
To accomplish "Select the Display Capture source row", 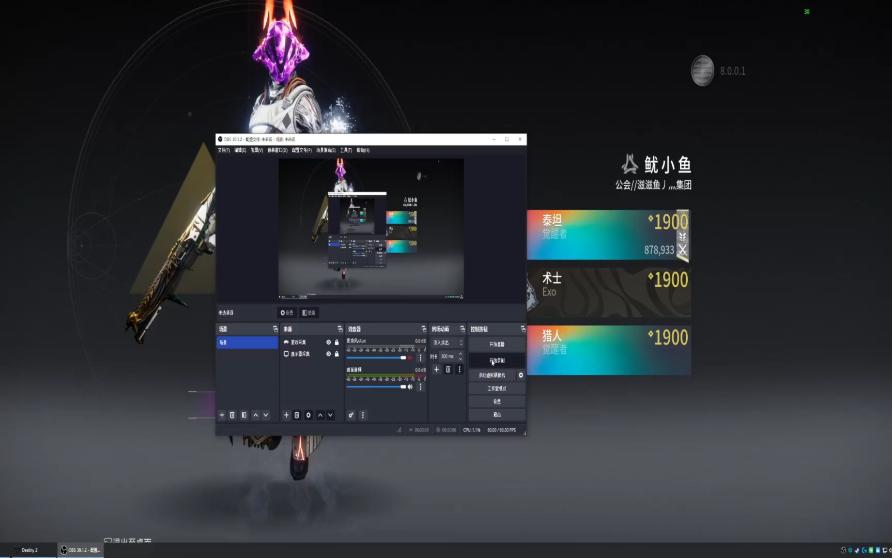I will pyautogui.click(x=311, y=354).
